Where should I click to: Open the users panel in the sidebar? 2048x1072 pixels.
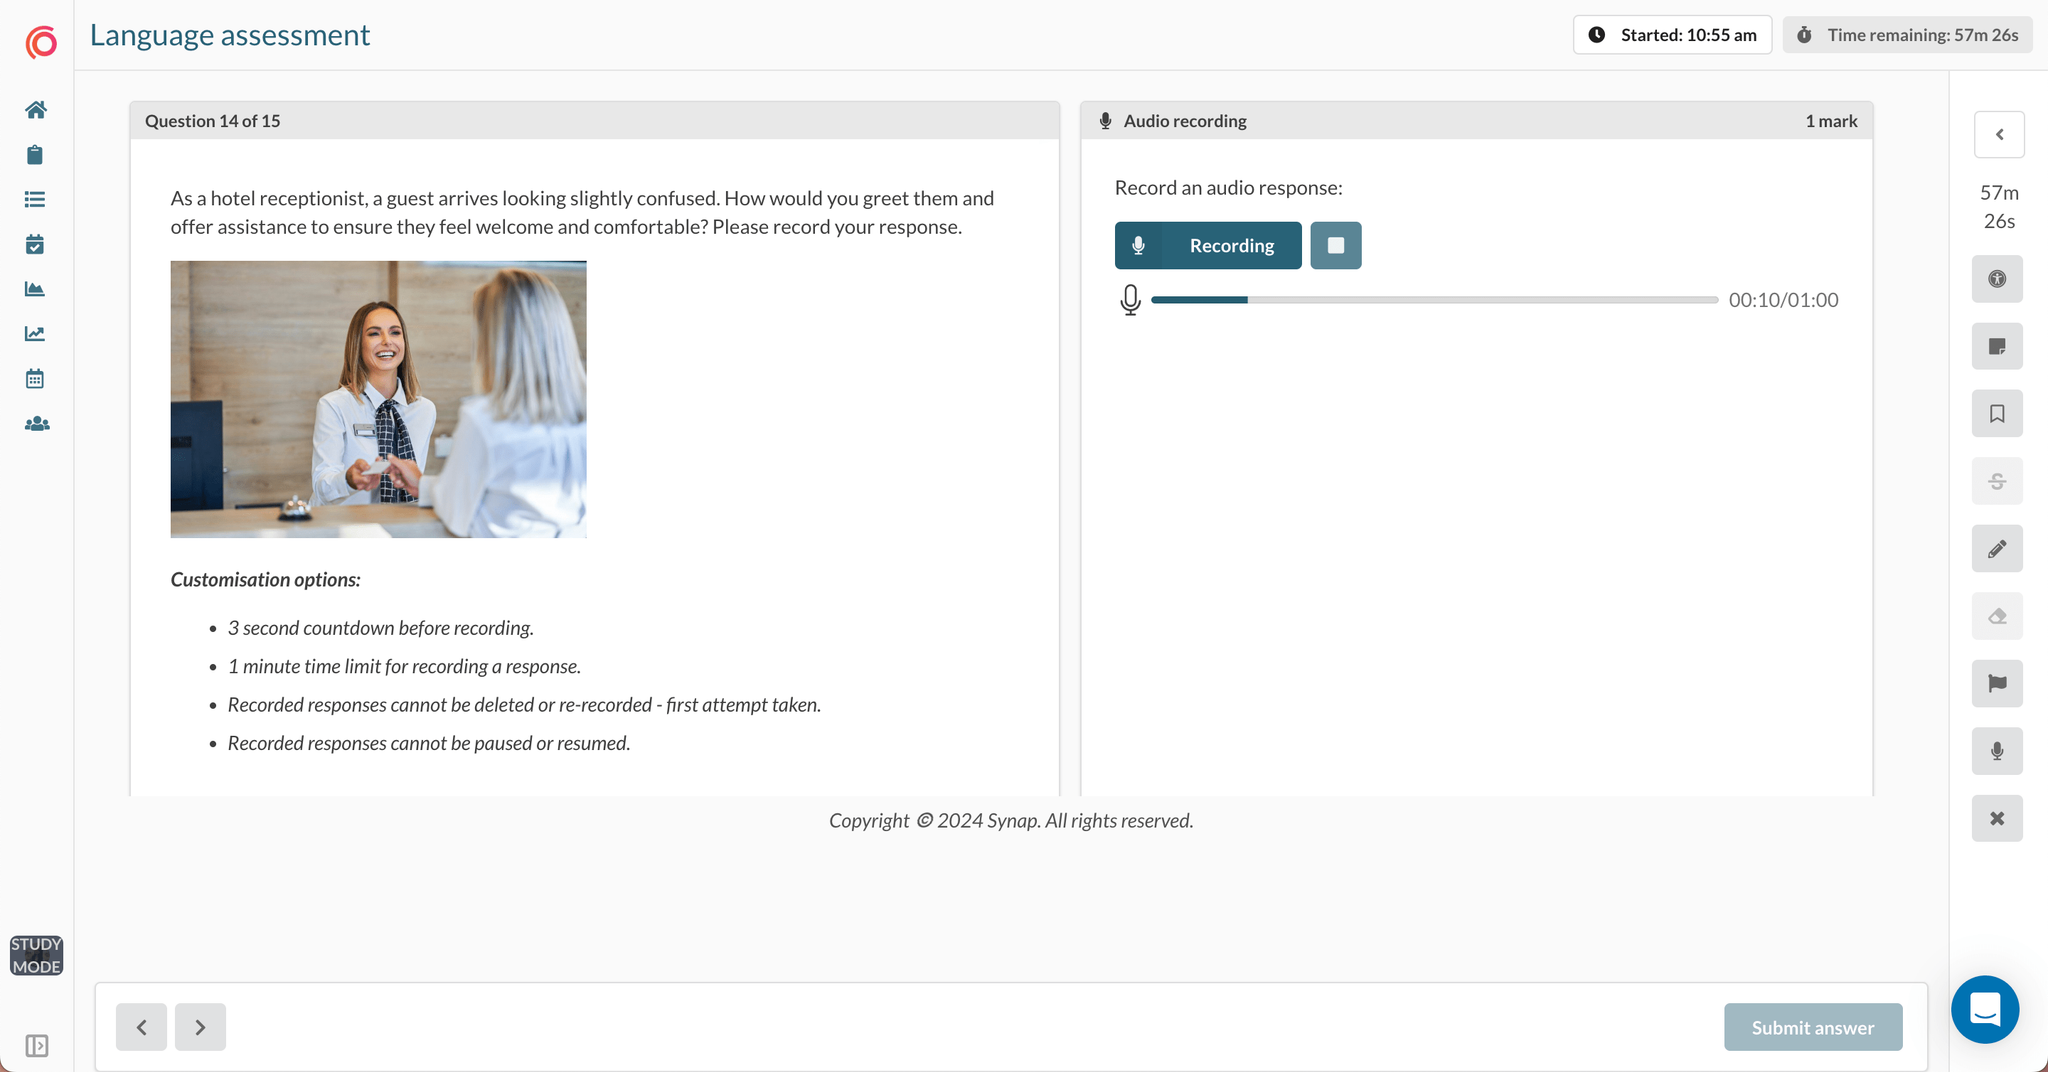click(x=36, y=423)
